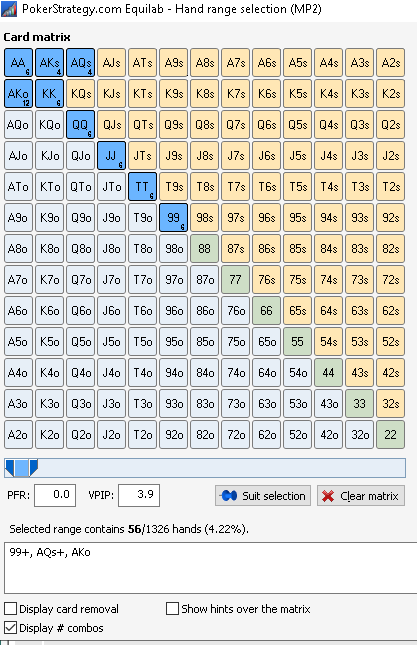The height and width of the screenshot is (645, 417).
Task: Click the VPIP value field
Action: tap(139, 495)
